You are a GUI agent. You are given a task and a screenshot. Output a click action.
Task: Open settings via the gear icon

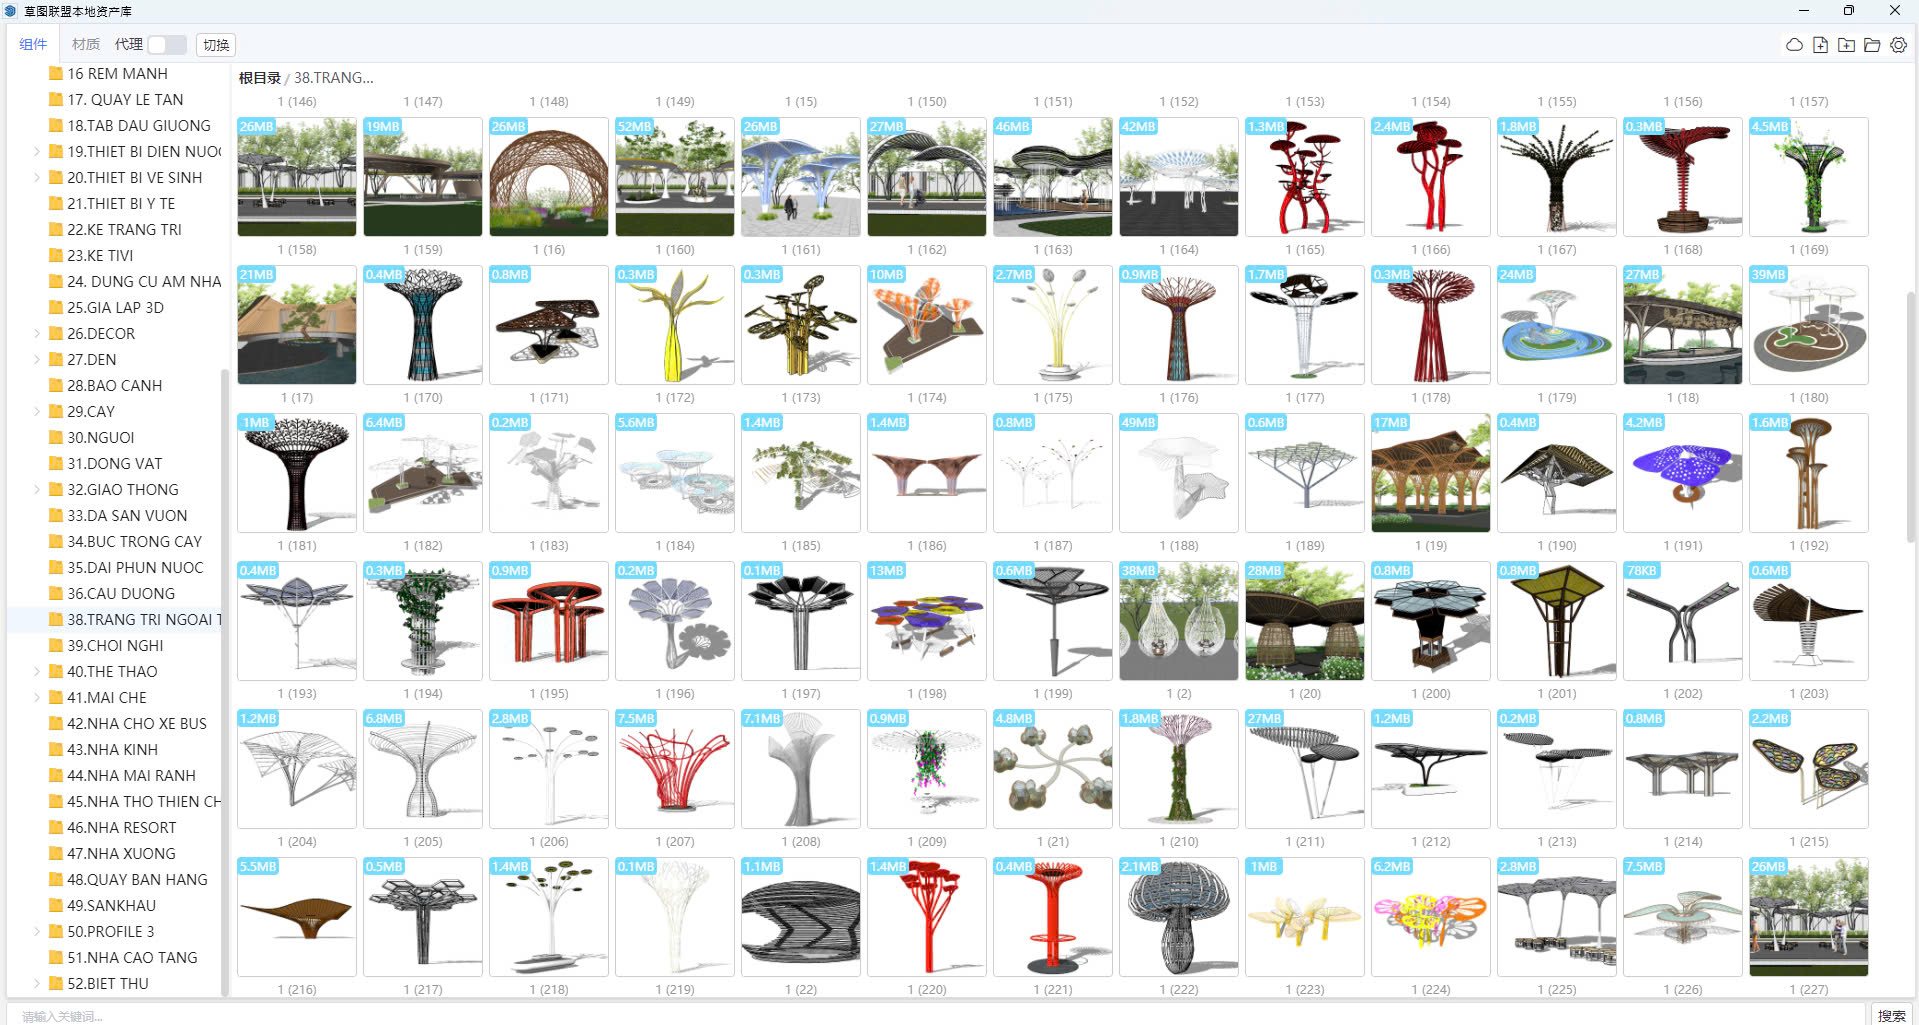(x=1898, y=45)
